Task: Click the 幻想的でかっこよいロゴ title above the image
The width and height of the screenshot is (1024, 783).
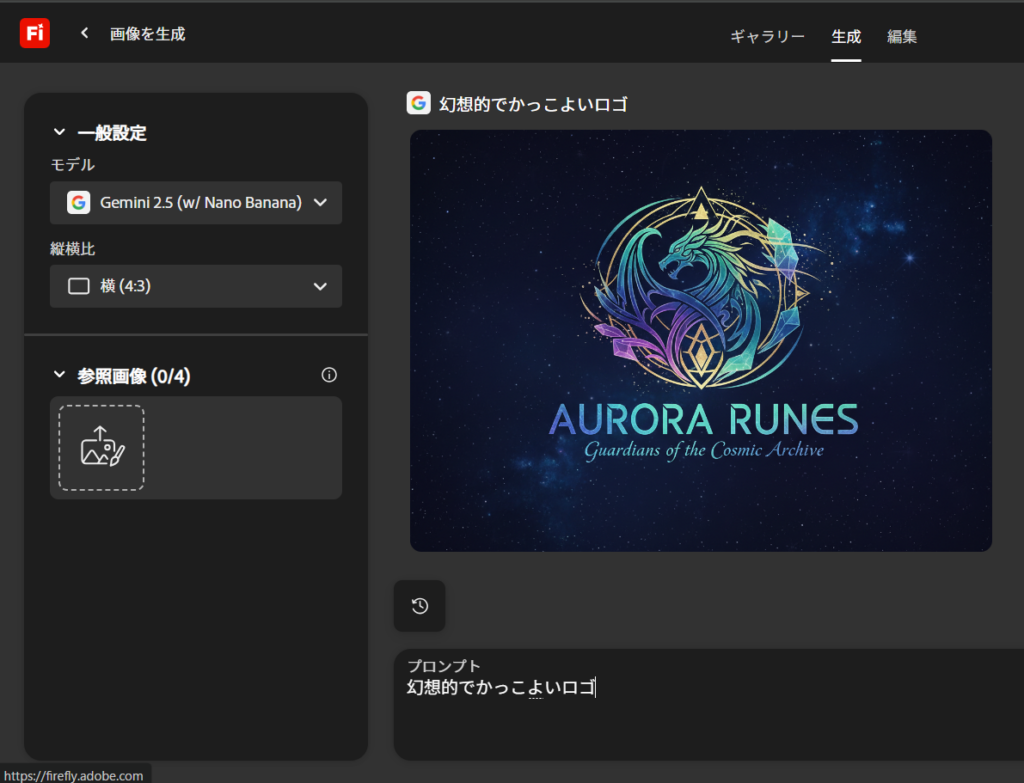Action: point(533,104)
